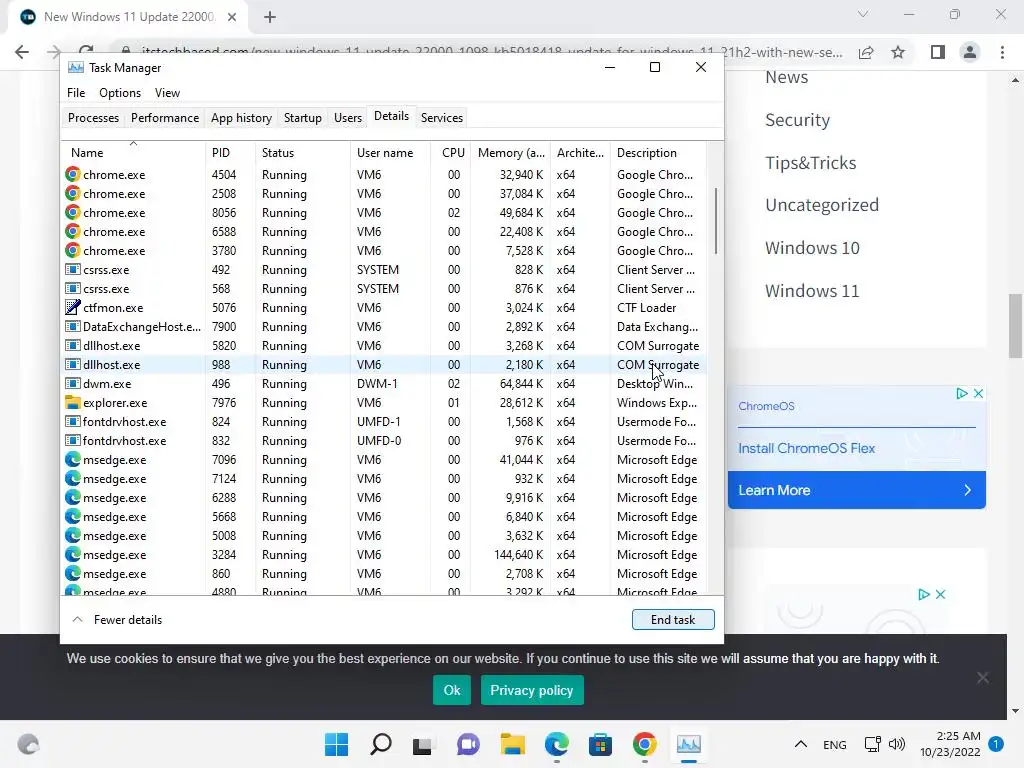Click the Chrome back arrow
Viewport: 1024px width, 768px height.
[22, 52]
